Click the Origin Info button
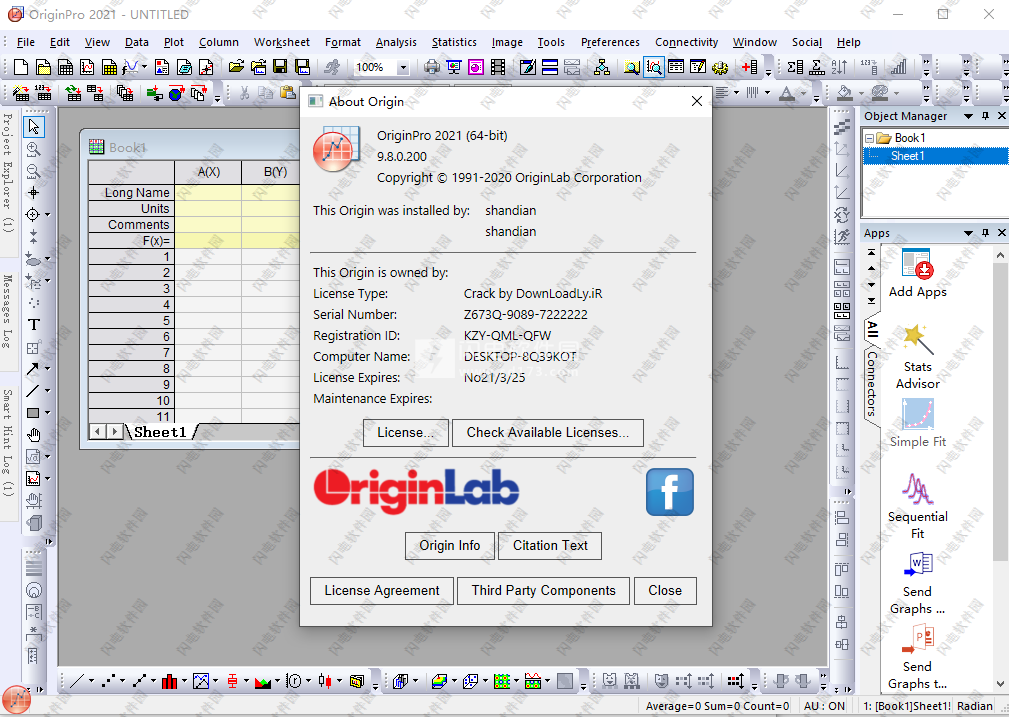The height and width of the screenshot is (717, 1009). pyautogui.click(x=450, y=546)
